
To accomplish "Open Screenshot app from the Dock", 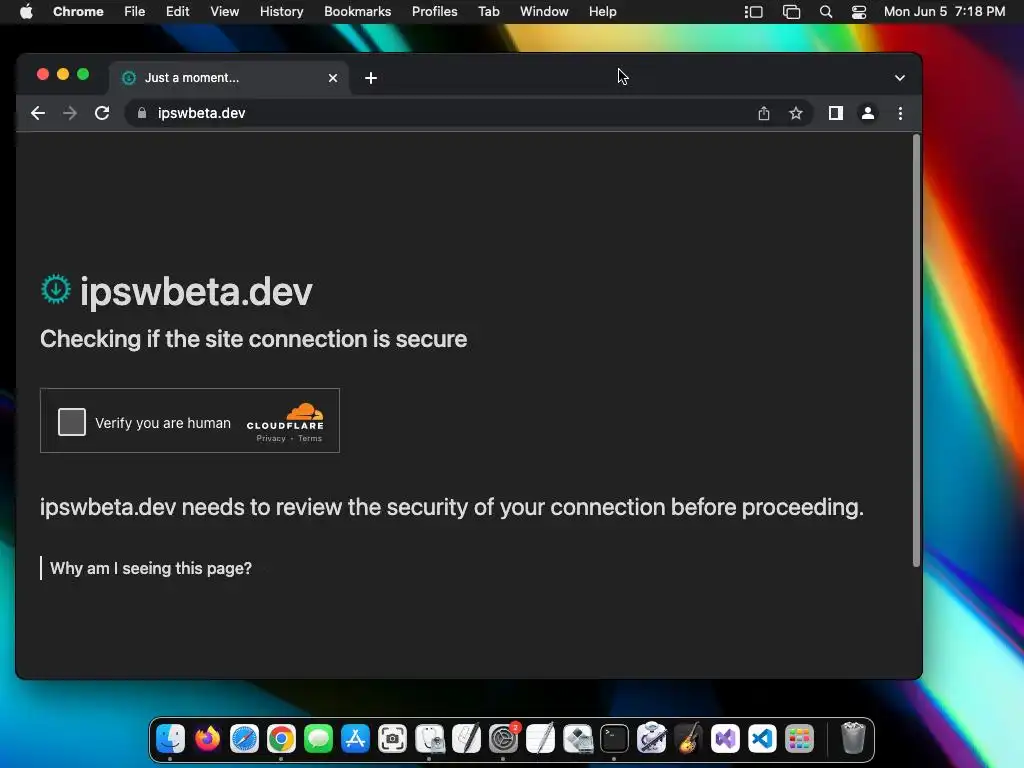I will (x=392, y=739).
